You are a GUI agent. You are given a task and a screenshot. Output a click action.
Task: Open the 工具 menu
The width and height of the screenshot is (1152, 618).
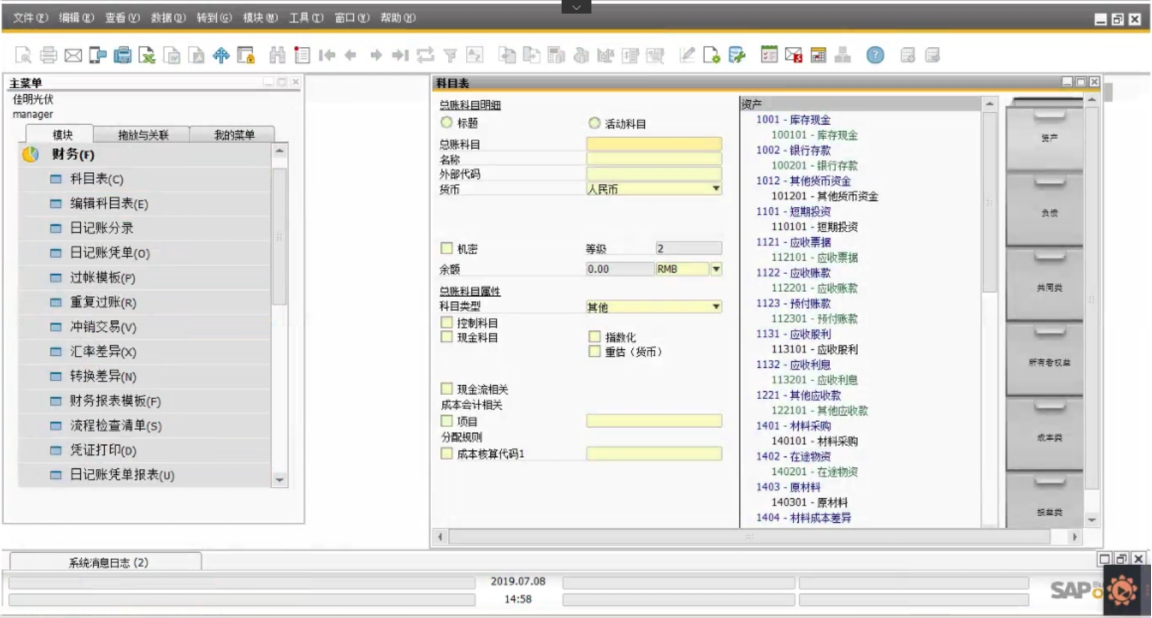[306, 18]
